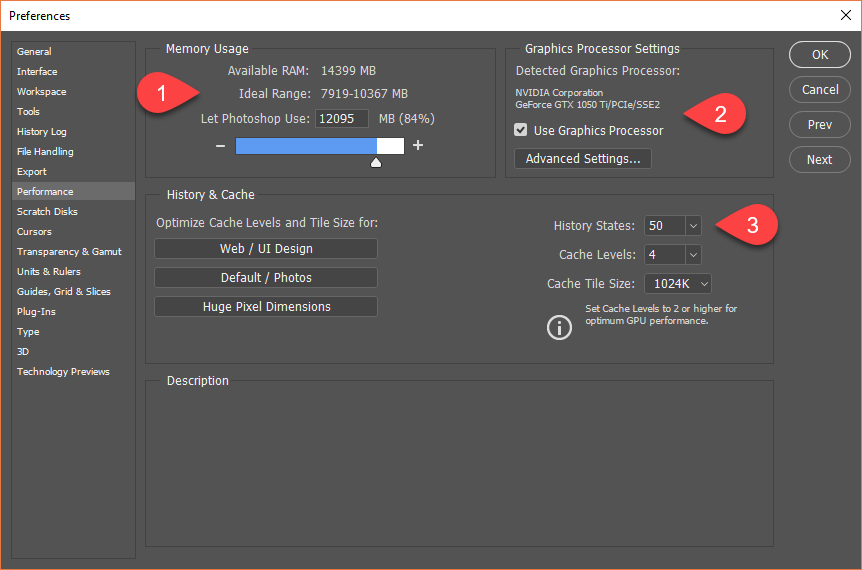Select the Performance category

pos(73,192)
